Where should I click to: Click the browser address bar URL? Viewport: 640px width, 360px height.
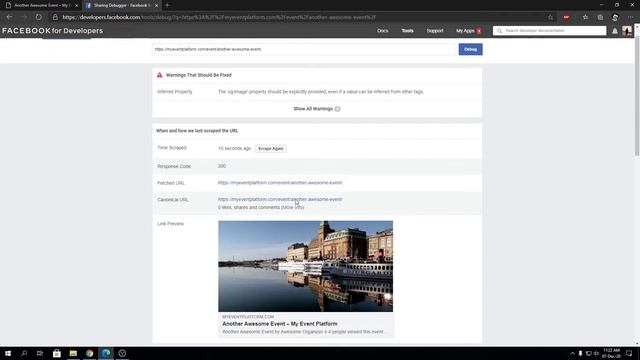click(219, 17)
